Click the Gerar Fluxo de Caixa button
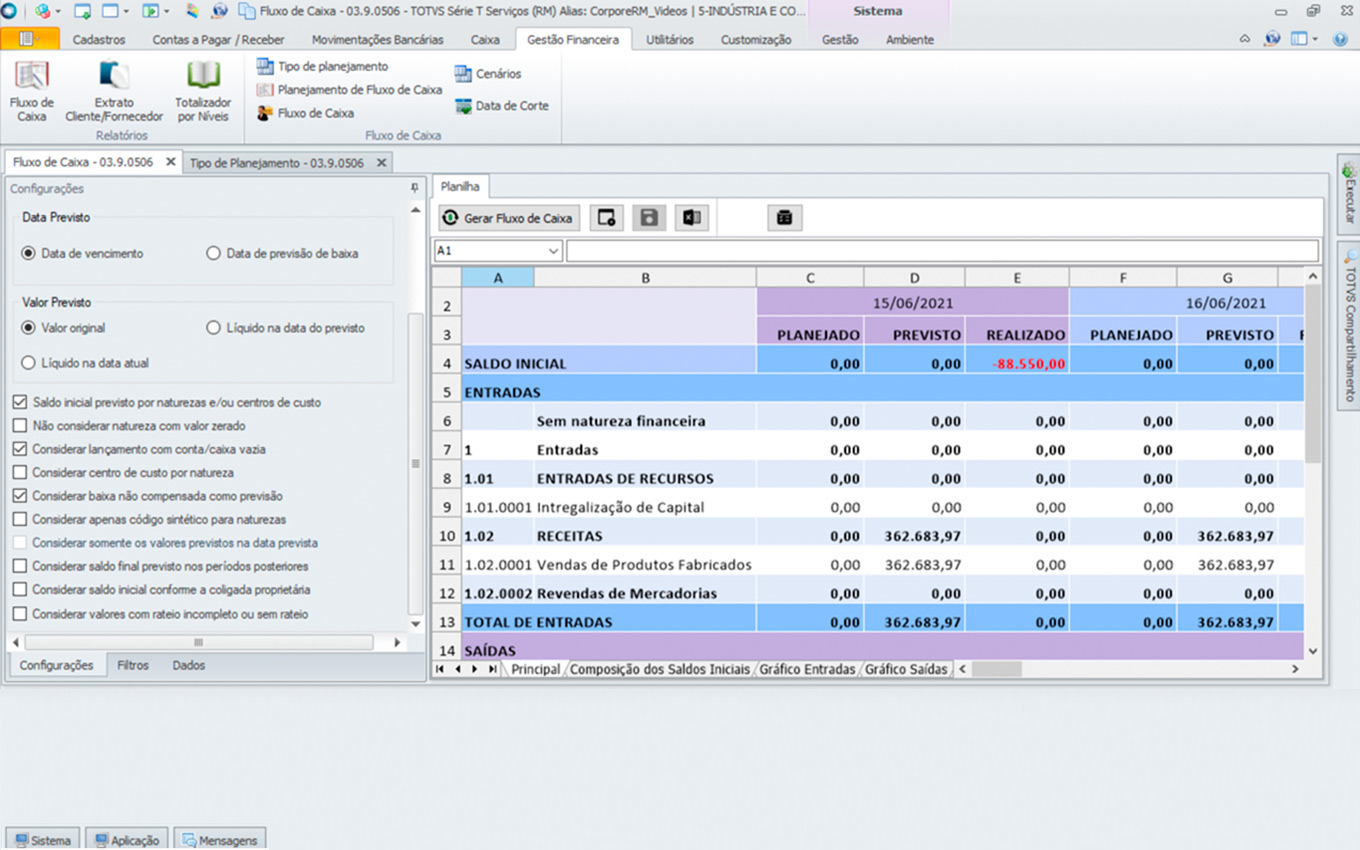This screenshot has height=850, width=1360. pyautogui.click(x=509, y=218)
